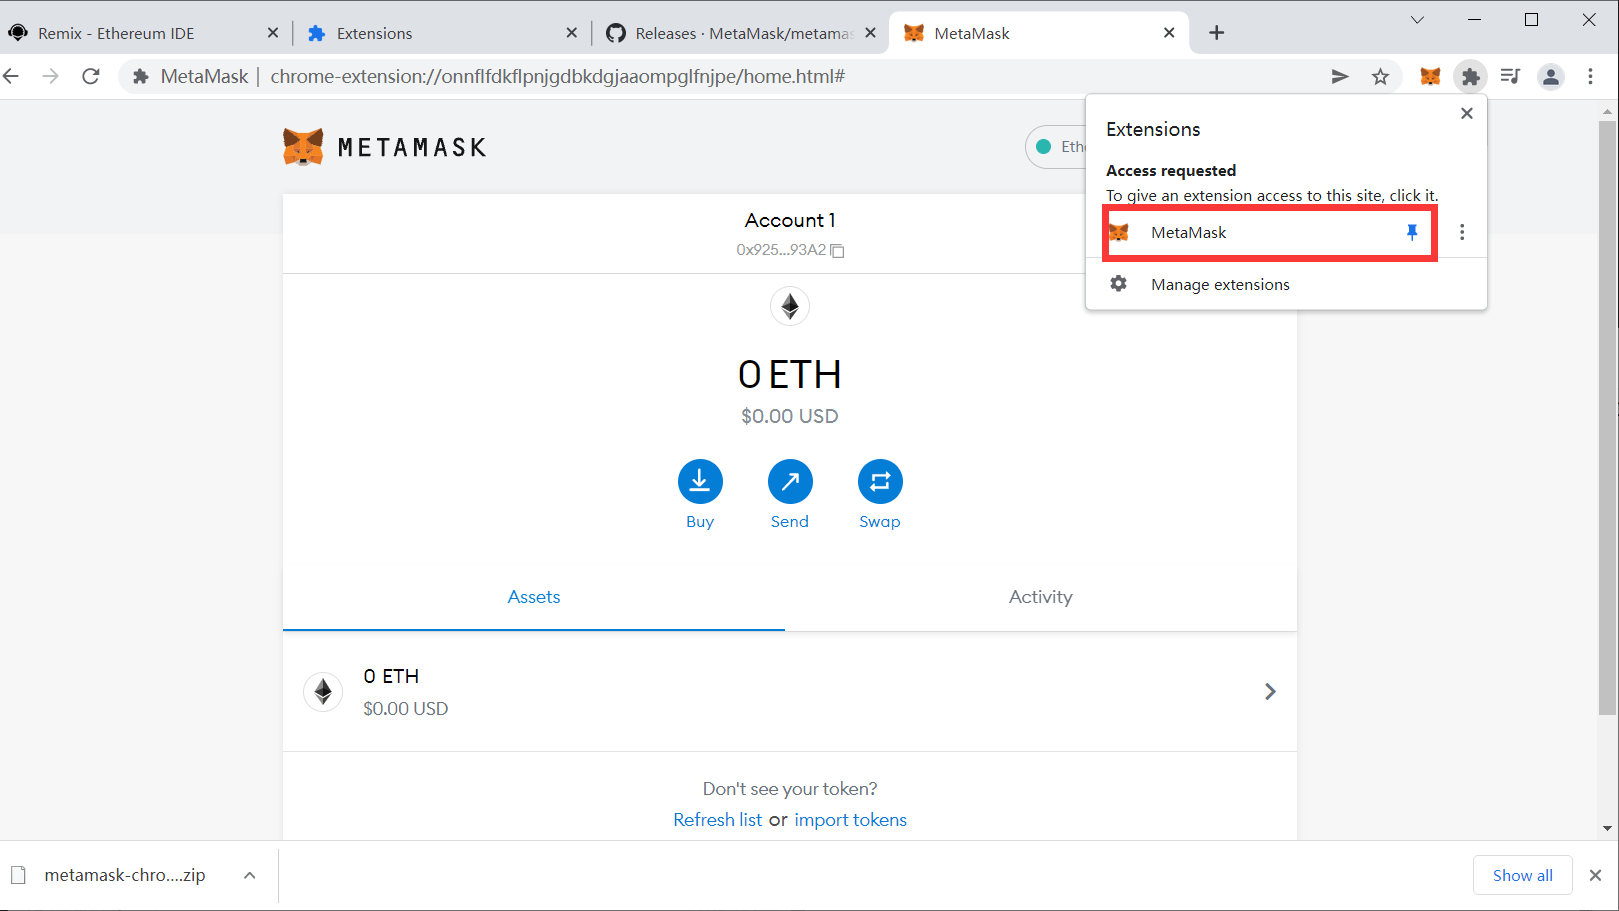Go back to the previous page
1619x911 pixels.
tap(12, 76)
